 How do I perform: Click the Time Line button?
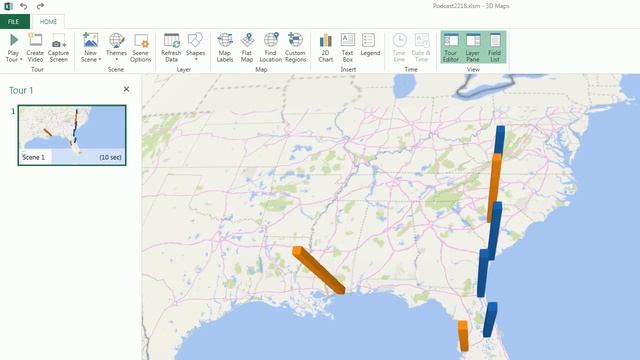pyautogui.click(x=399, y=48)
